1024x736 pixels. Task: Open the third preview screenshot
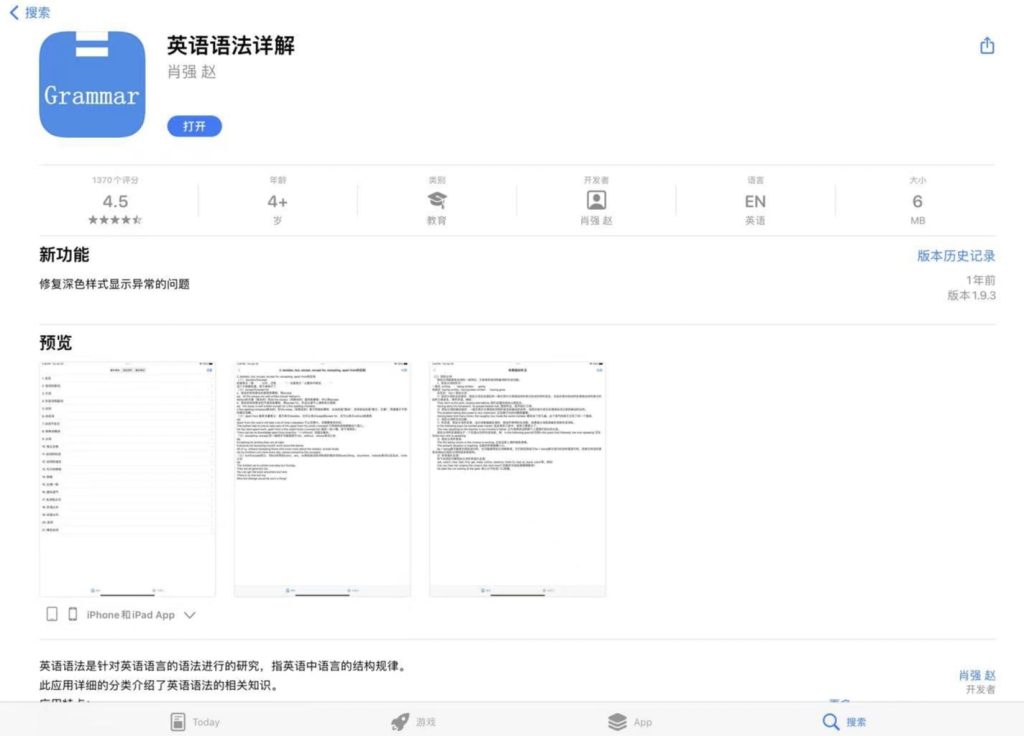pyautogui.click(x=517, y=479)
